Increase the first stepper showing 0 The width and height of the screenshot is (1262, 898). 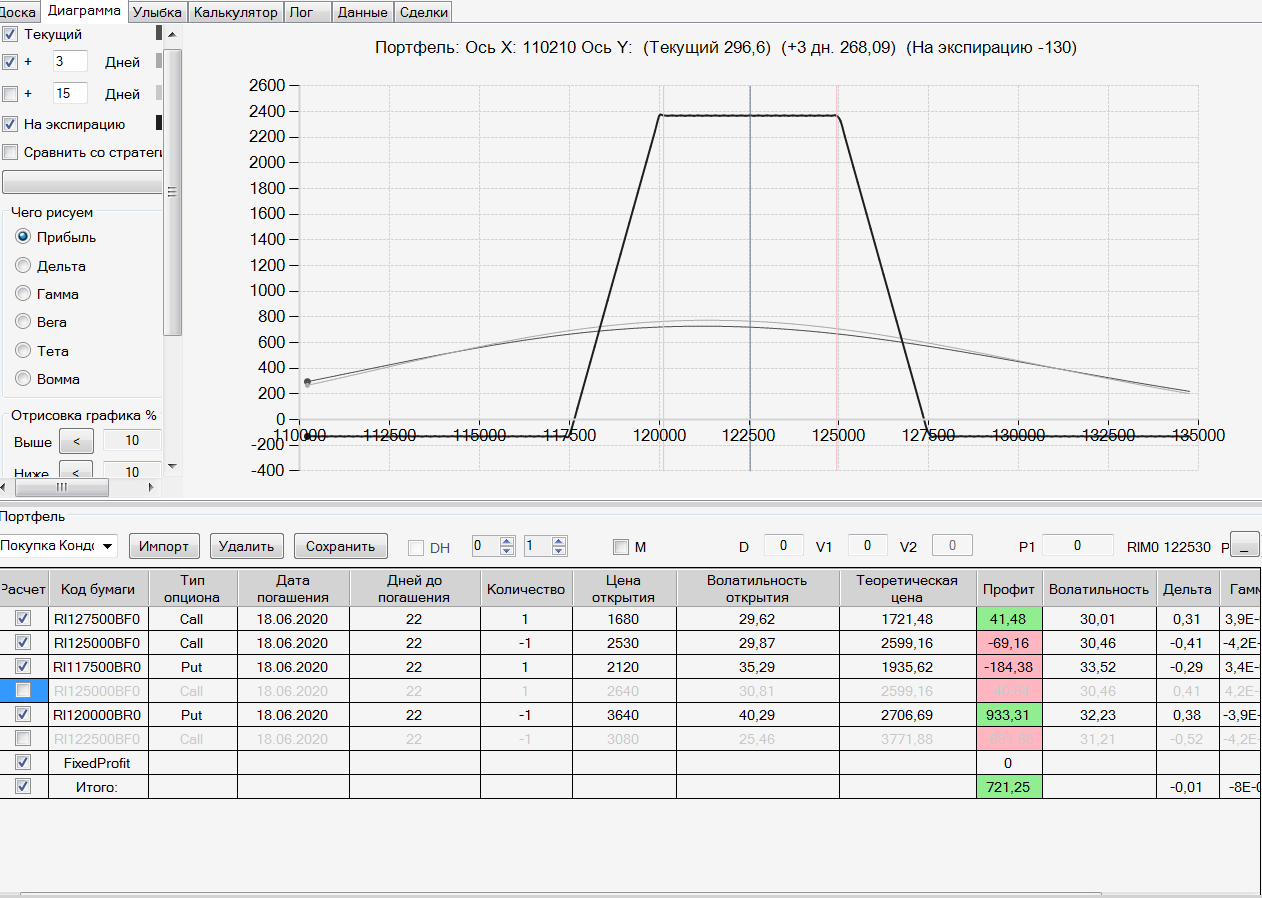[507, 541]
